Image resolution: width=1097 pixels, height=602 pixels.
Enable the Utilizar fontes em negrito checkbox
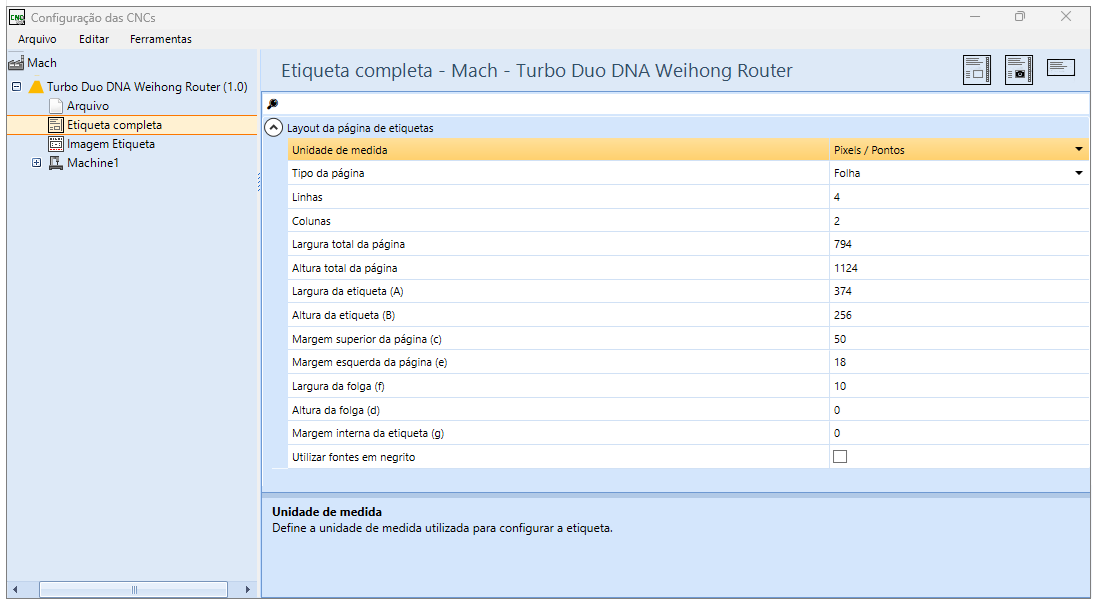tap(840, 456)
